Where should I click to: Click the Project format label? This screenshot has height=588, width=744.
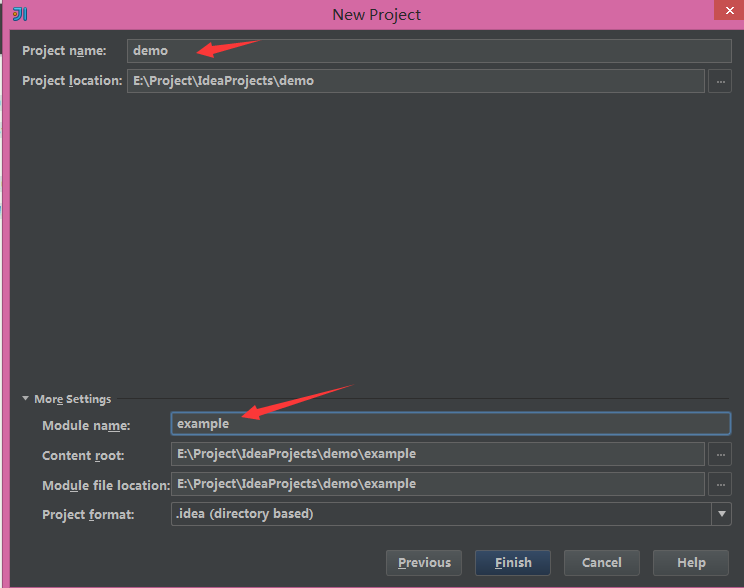(88, 515)
